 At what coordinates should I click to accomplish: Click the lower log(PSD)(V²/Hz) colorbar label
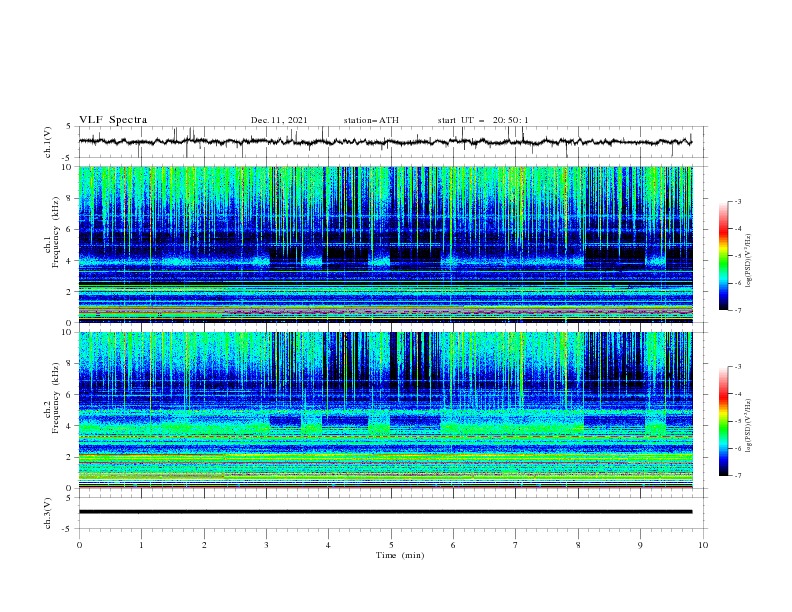[x=748, y=425]
